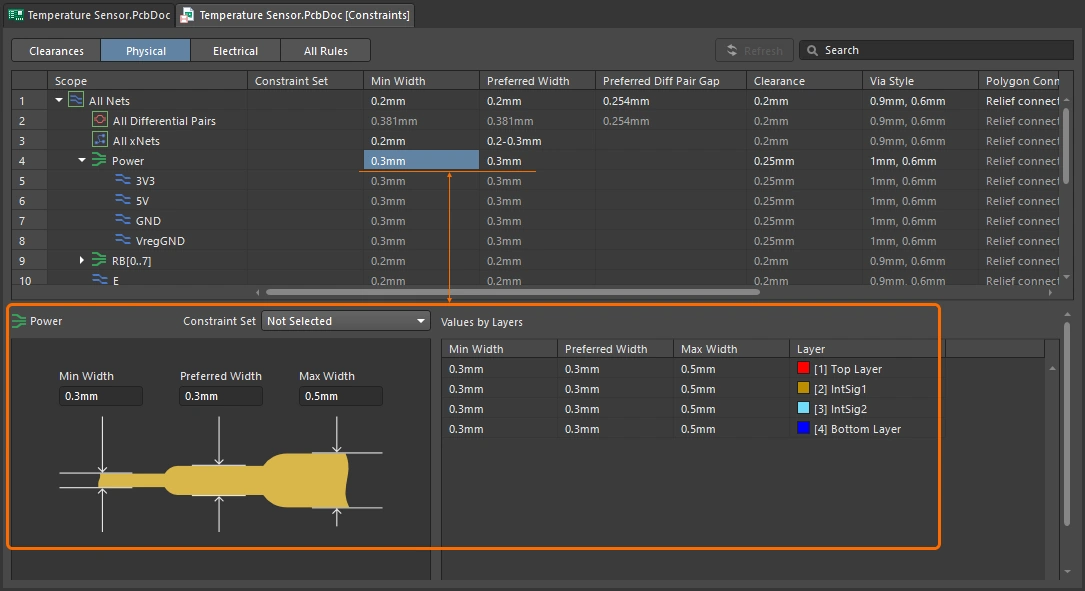Click the Max Width column header in layers table
This screenshot has width=1085, height=591.
pos(731,349)
